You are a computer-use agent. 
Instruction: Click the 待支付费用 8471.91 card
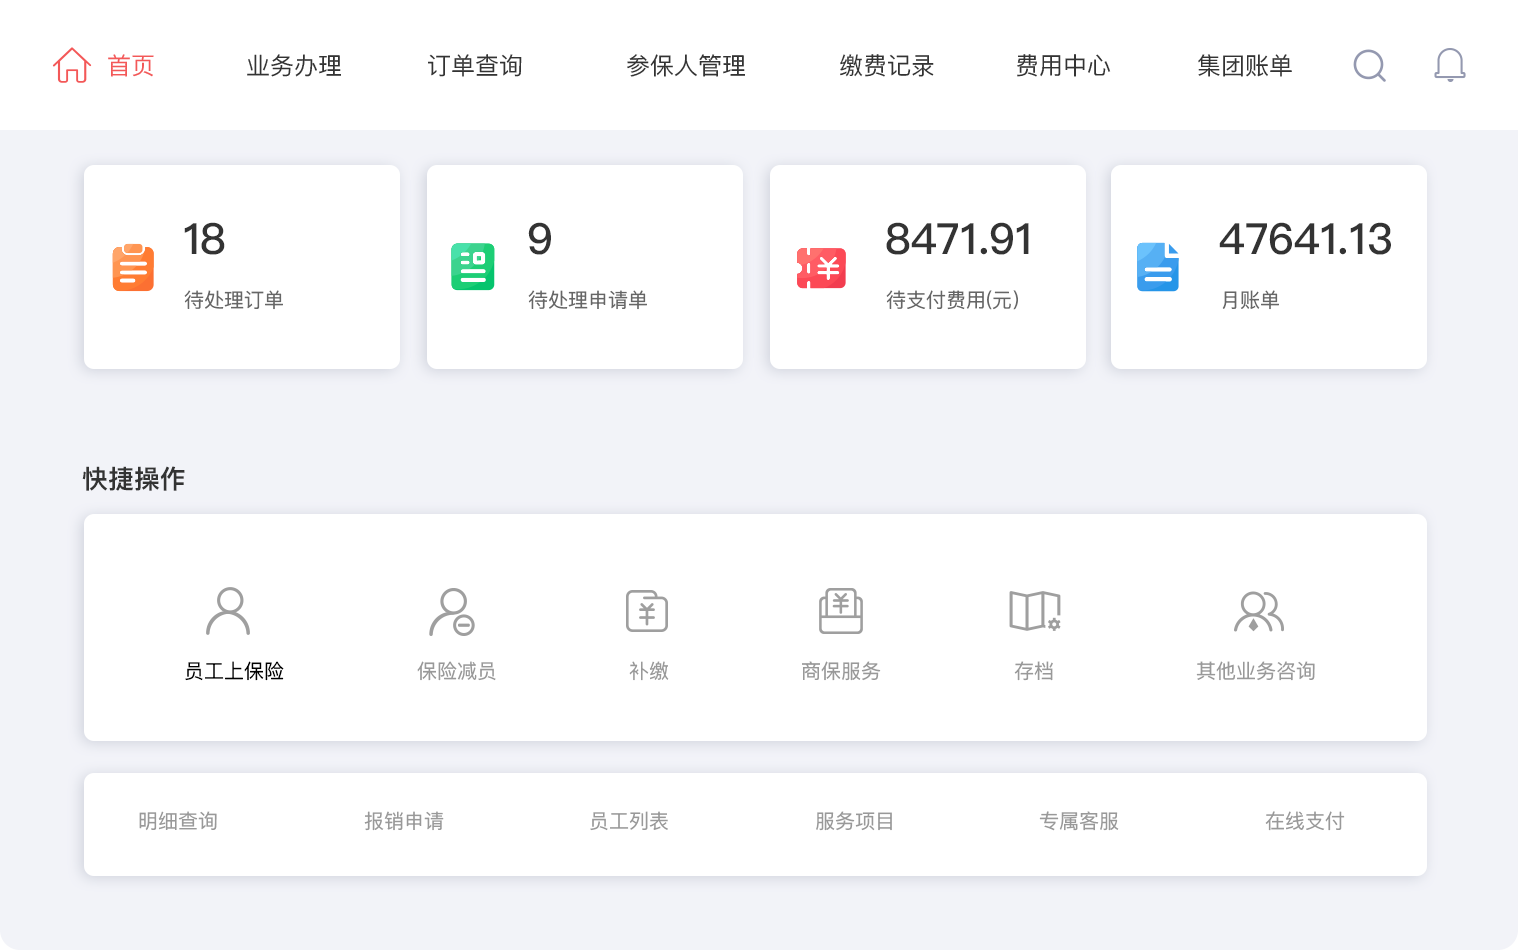pos(927,267)
